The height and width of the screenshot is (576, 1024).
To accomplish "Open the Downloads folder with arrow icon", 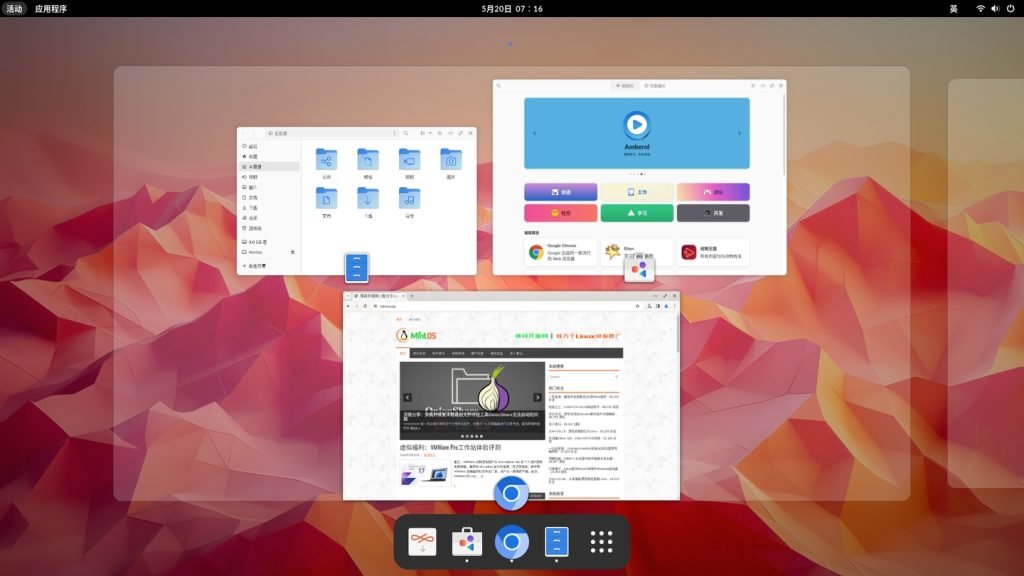I will point(368,198).
